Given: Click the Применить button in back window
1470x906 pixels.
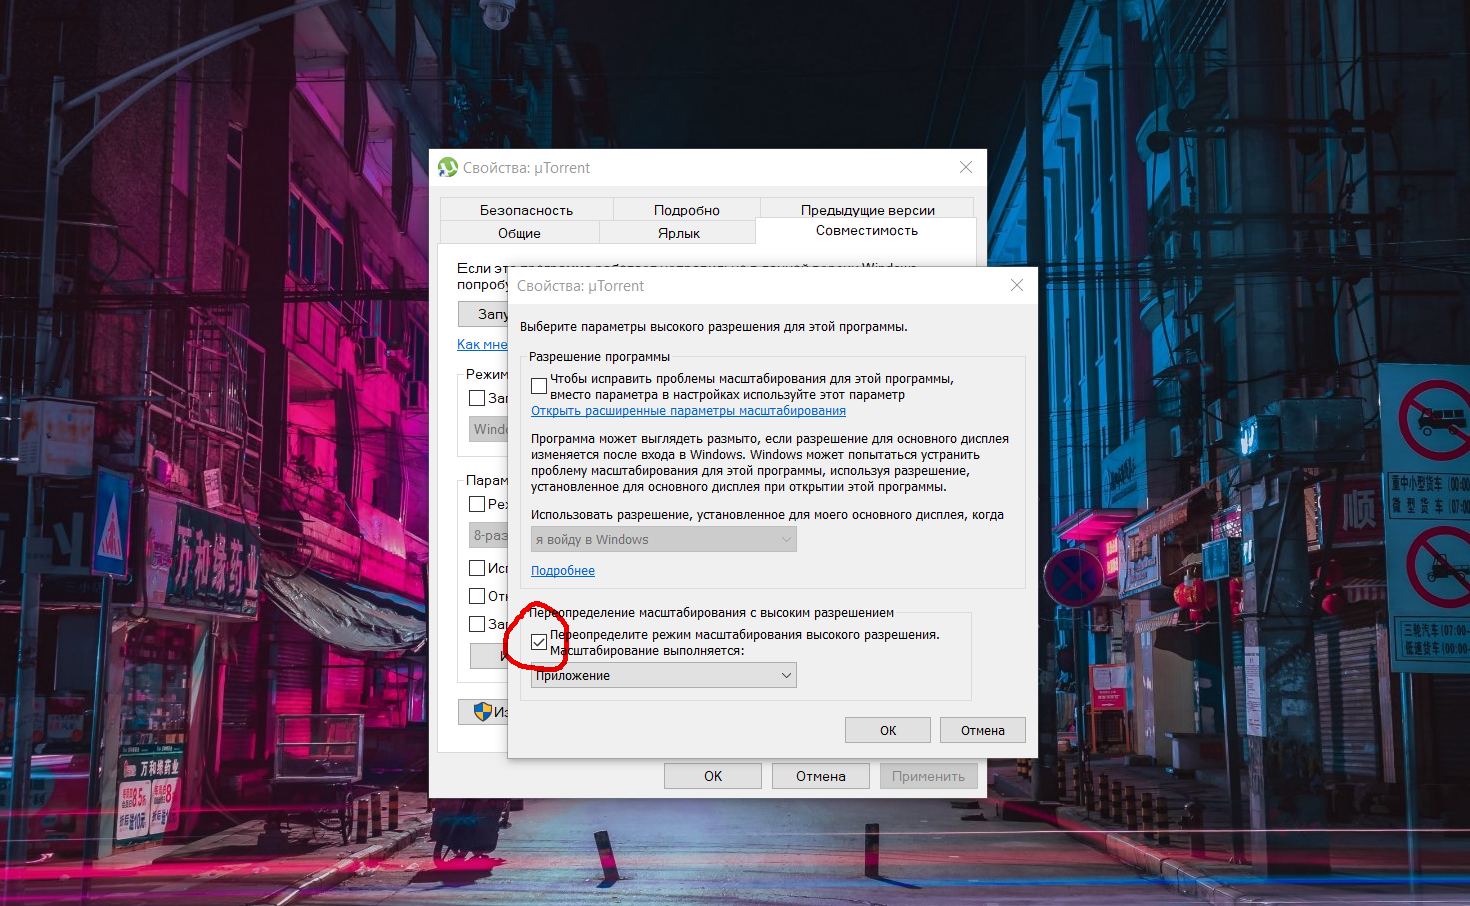Looking at the screenshot, I should [929, 776].
